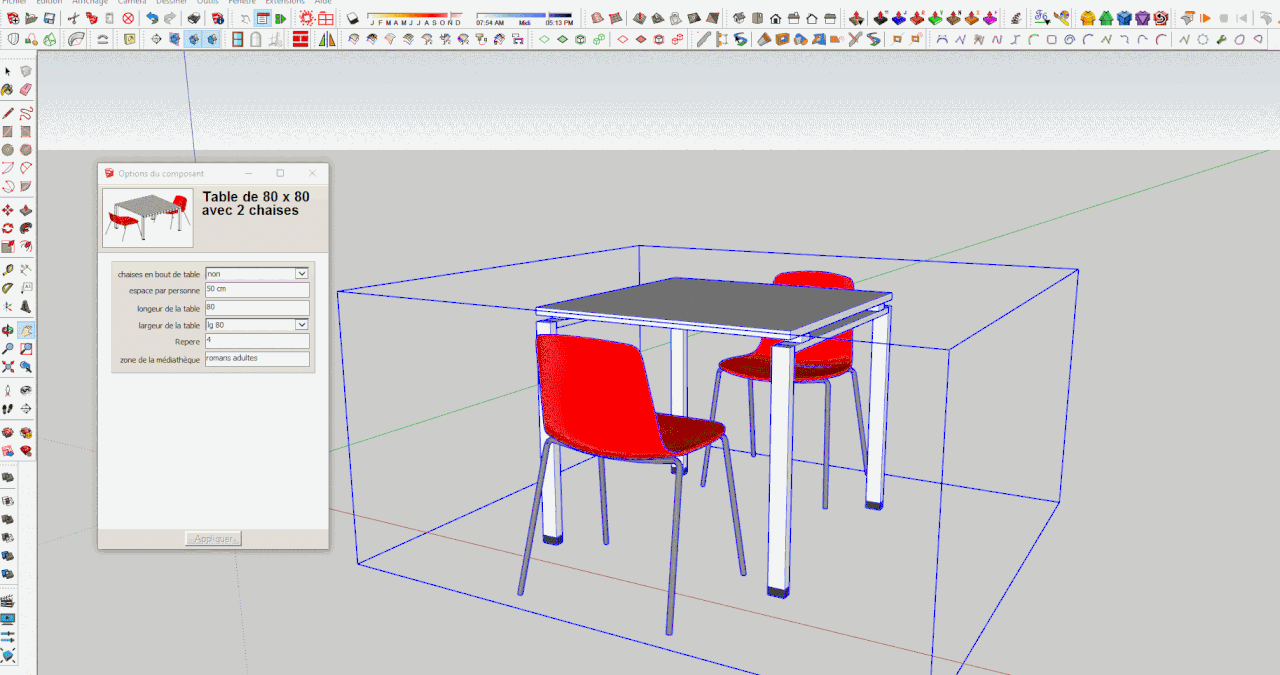Image resolution: width=1280 pixels, height=675 pixels.
Task: Click the purple gem icon
Action: click(x=1142, y=18)
